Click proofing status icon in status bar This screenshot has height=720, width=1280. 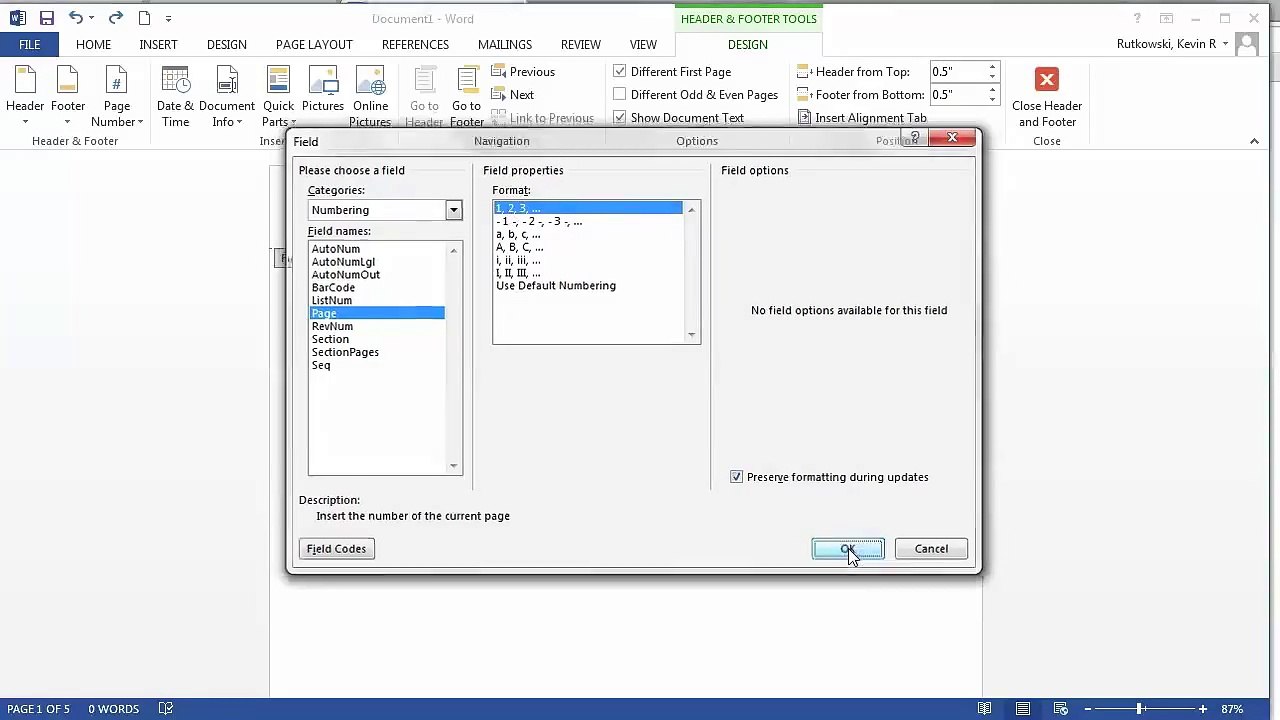166,709
